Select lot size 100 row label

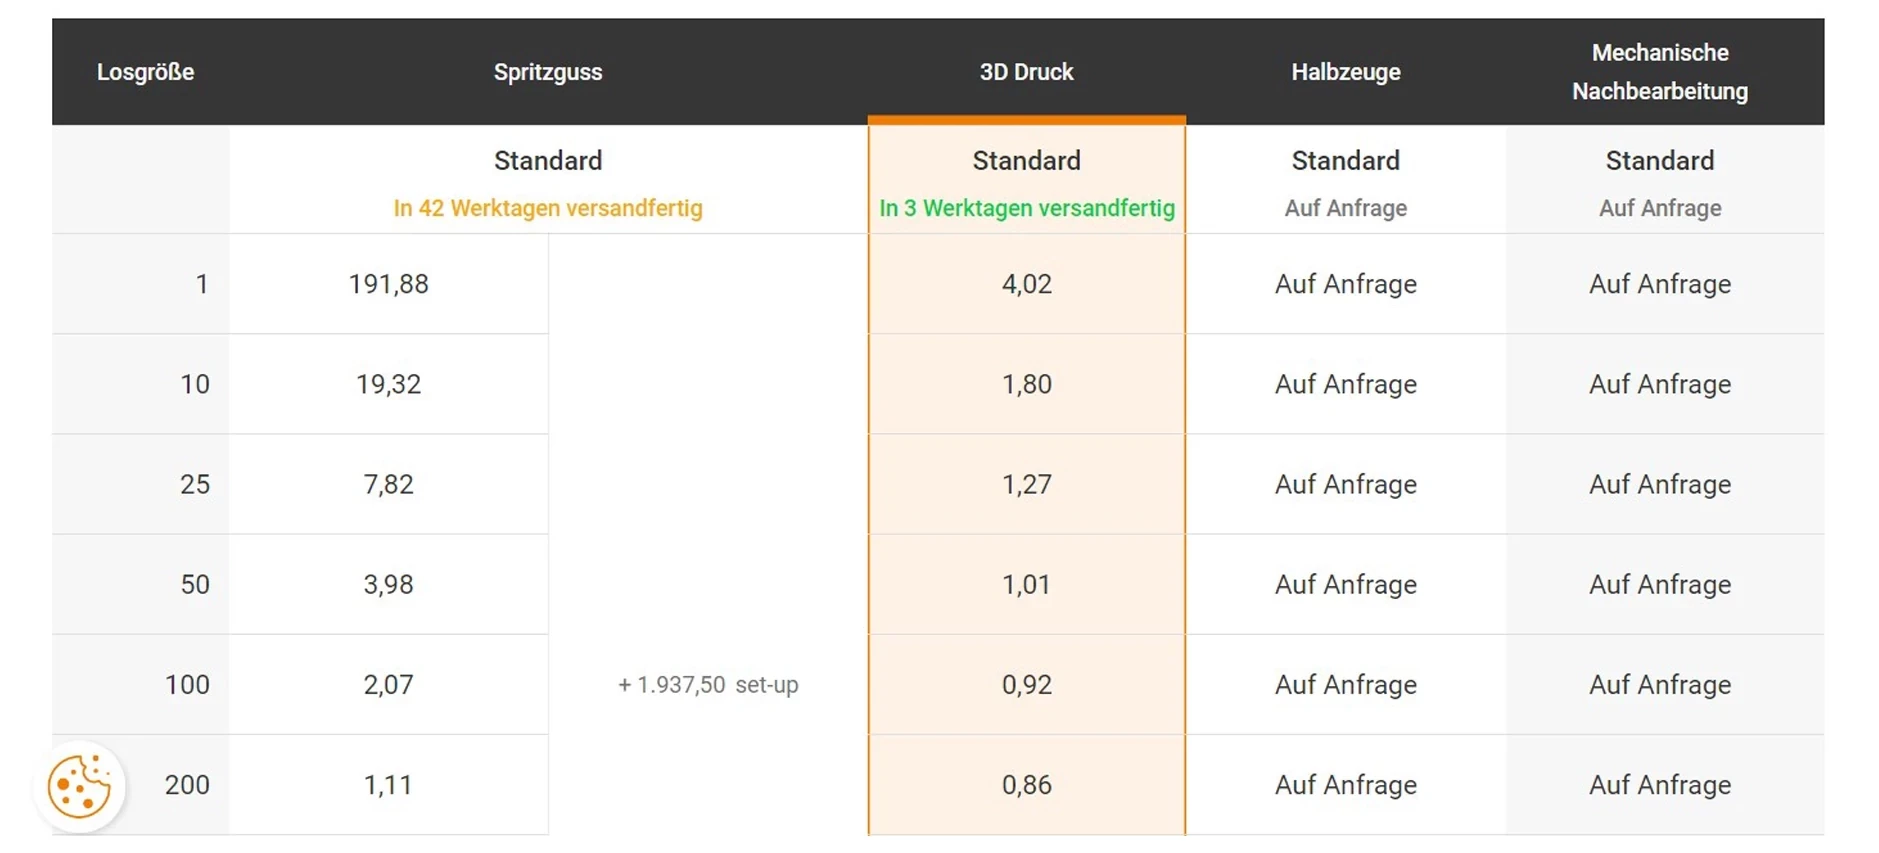pos(187,685)
